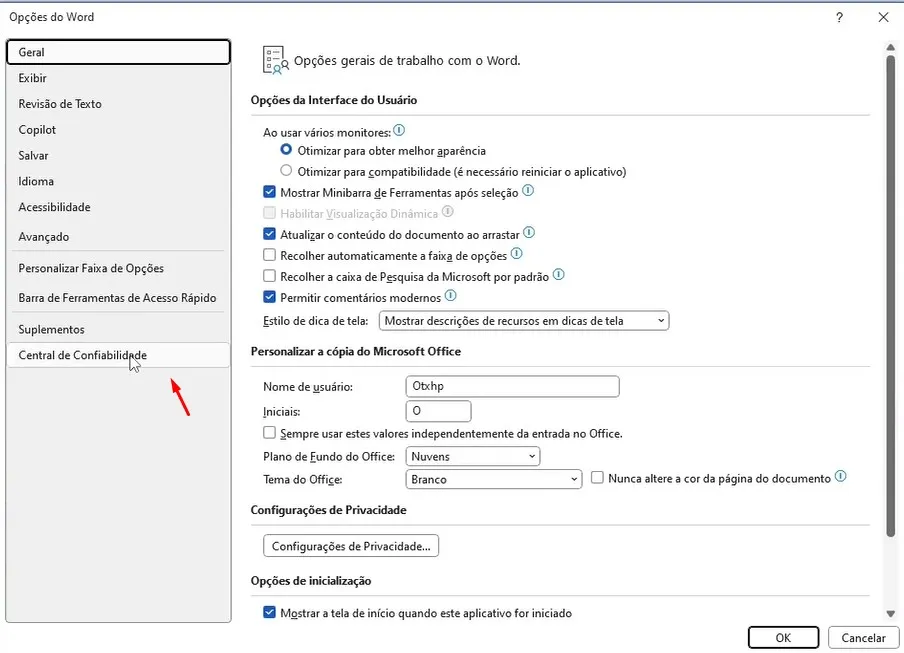The height and width of the screenshot is (653, 904).
Task: Open the Exibir category
Action: coord(118,78)
